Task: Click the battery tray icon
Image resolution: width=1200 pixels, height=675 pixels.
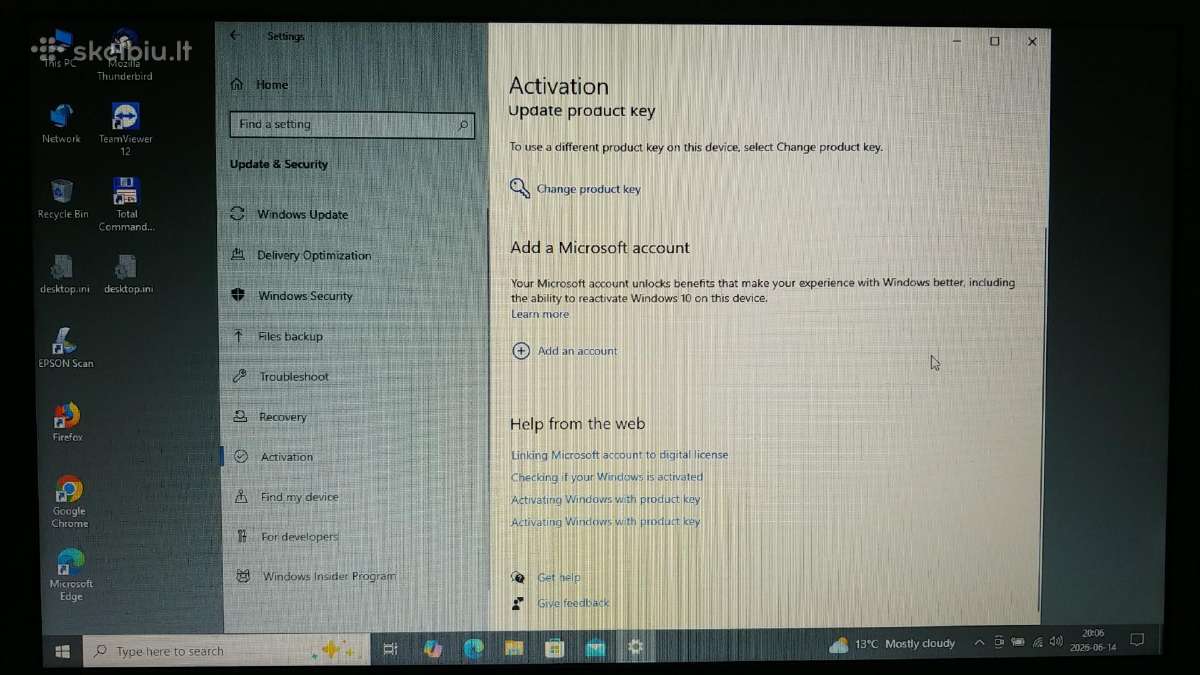Action: (1018, 641)
